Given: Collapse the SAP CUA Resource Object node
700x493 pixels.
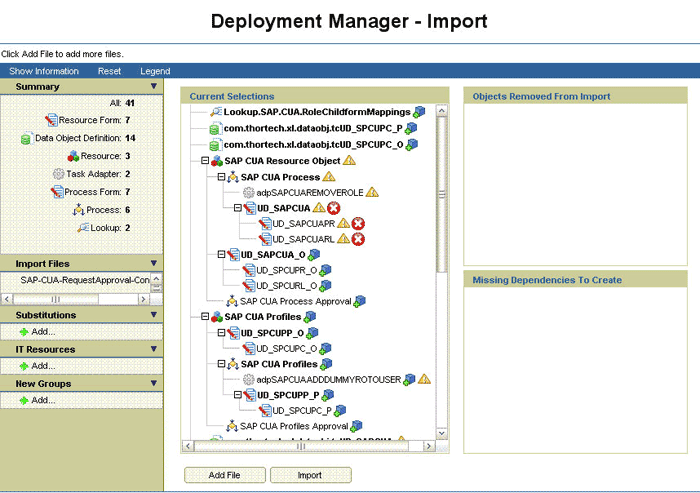Looking at the screenshot, I should point(205,160).
